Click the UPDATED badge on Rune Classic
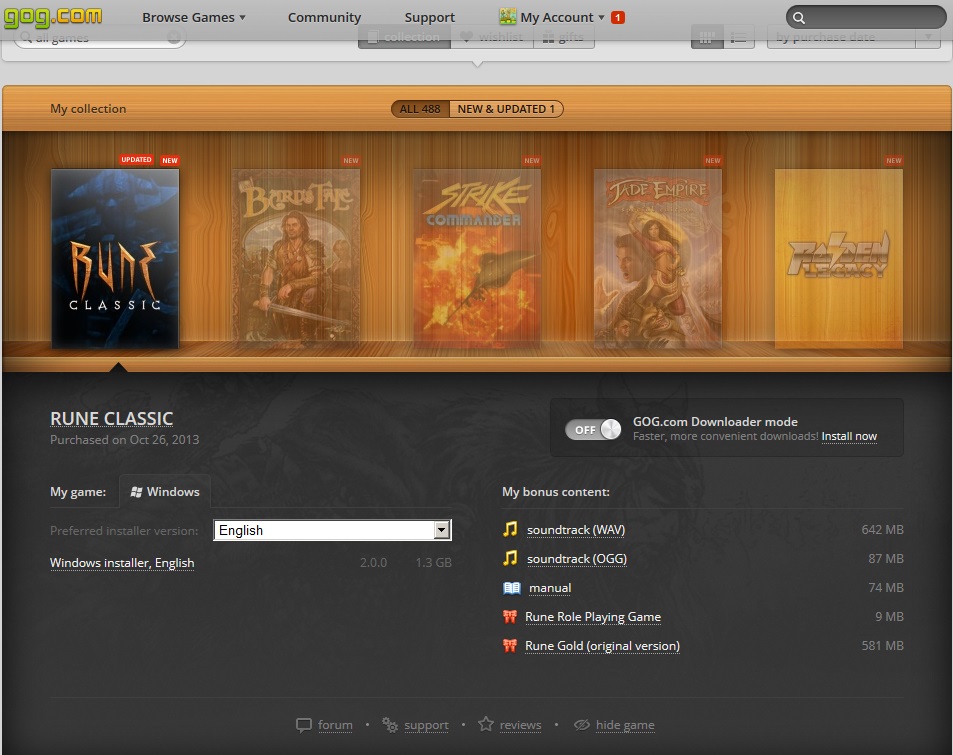This screenshot has height=755, width=953. click(136, 160)
